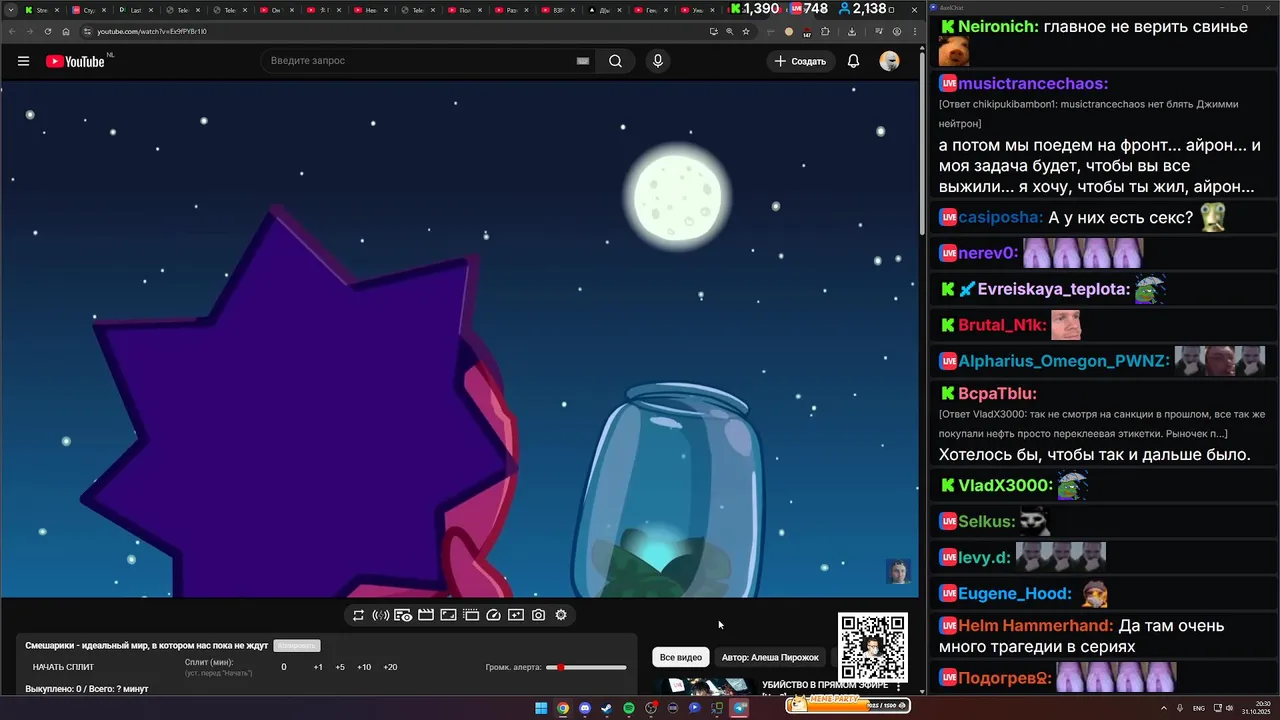Click the browser home button
Screen dimensions: 1280x720
[66, 31]
